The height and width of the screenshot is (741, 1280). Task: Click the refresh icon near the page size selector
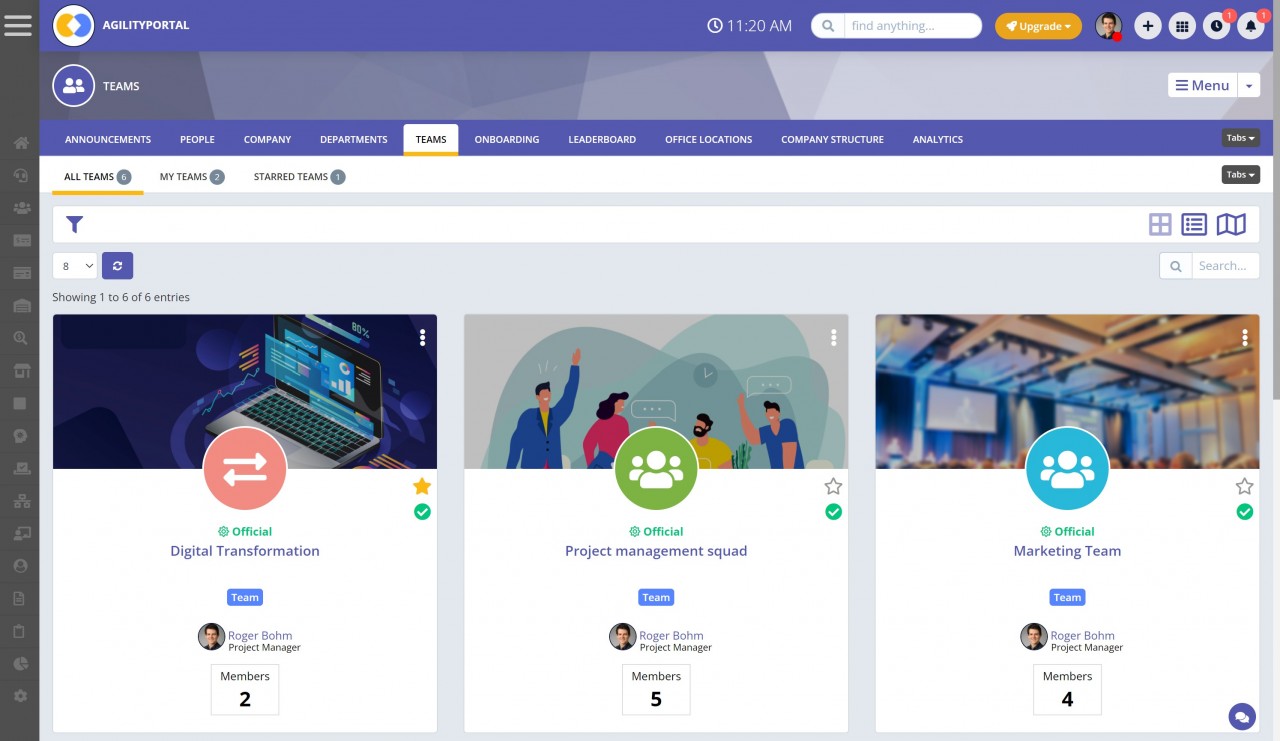click(117, 265)
